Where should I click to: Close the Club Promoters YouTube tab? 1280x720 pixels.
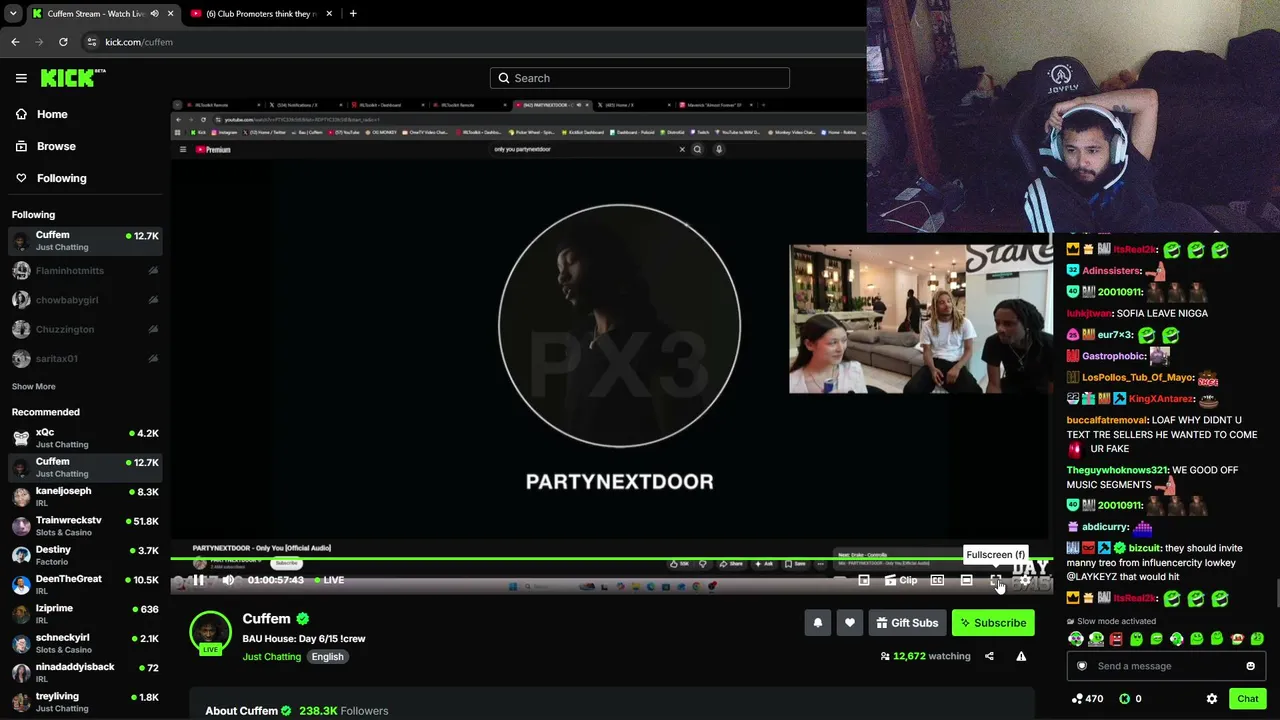point(331,14)
